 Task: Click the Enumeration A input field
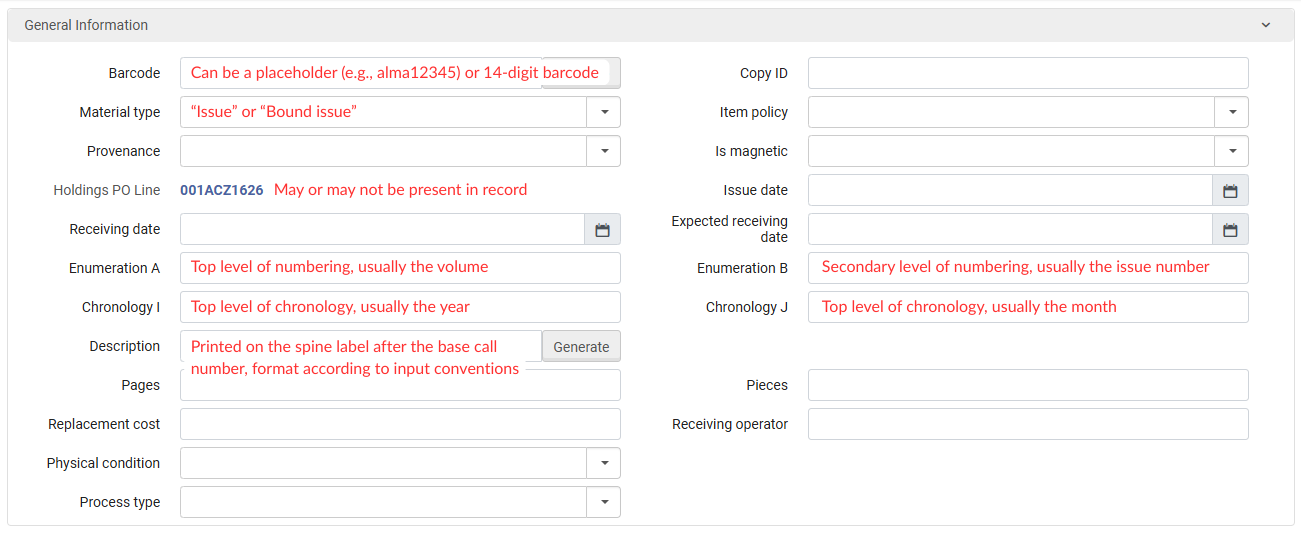[400, 268]
